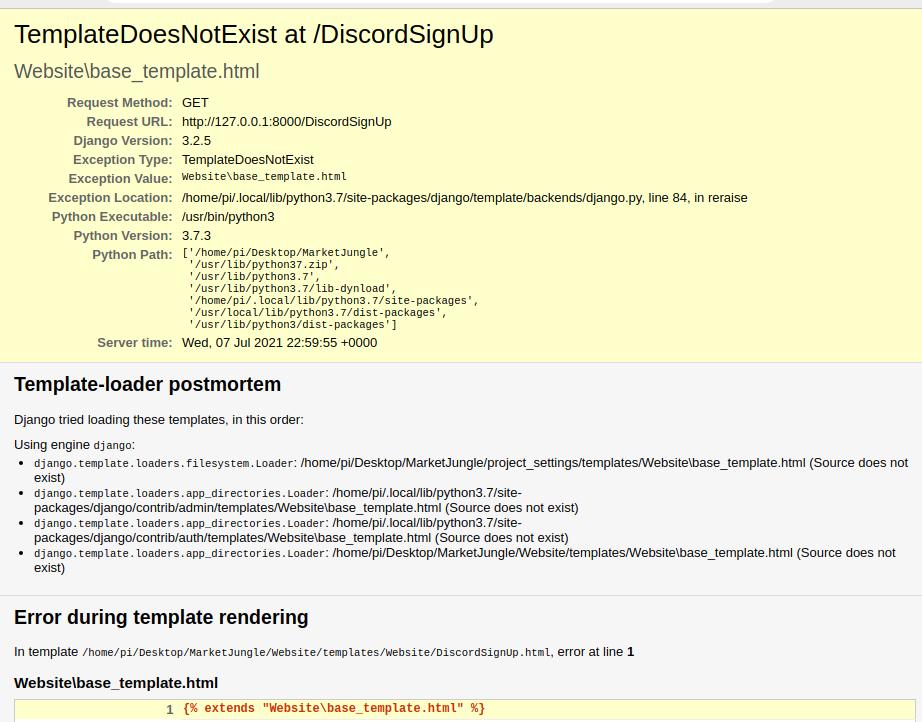
Task: Click the Python executable '/usr/bin/python3'
Action: tap(228, 216)
